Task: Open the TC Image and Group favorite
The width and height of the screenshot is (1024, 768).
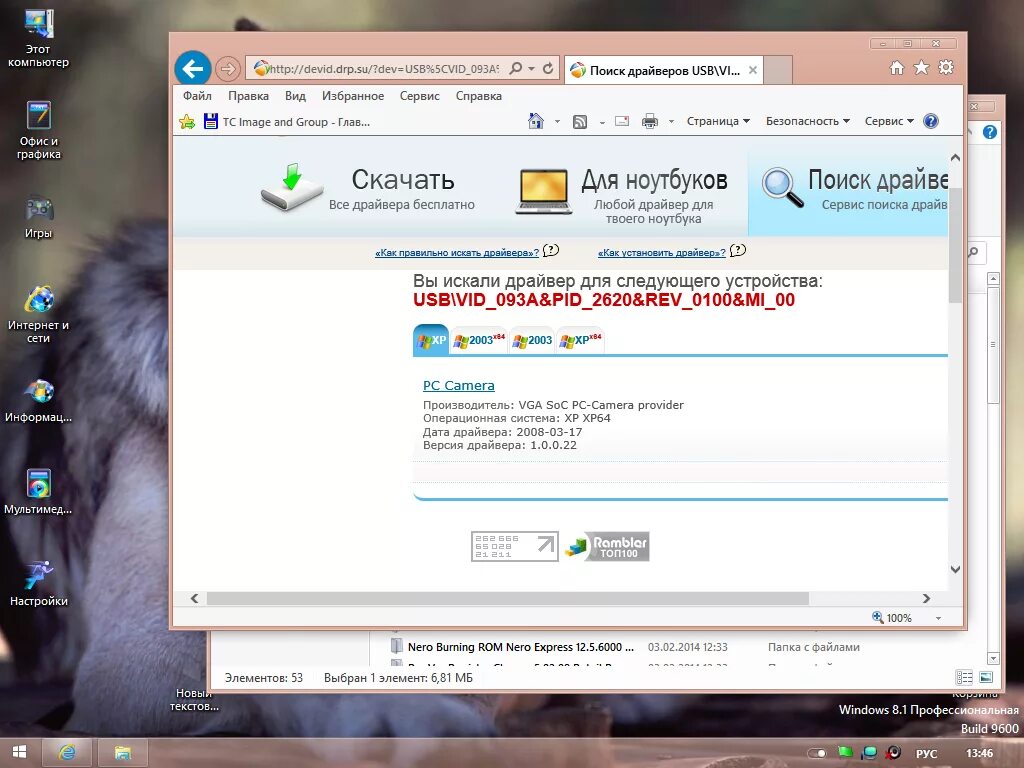Action: pyautogui.click(x=287, y=121)
